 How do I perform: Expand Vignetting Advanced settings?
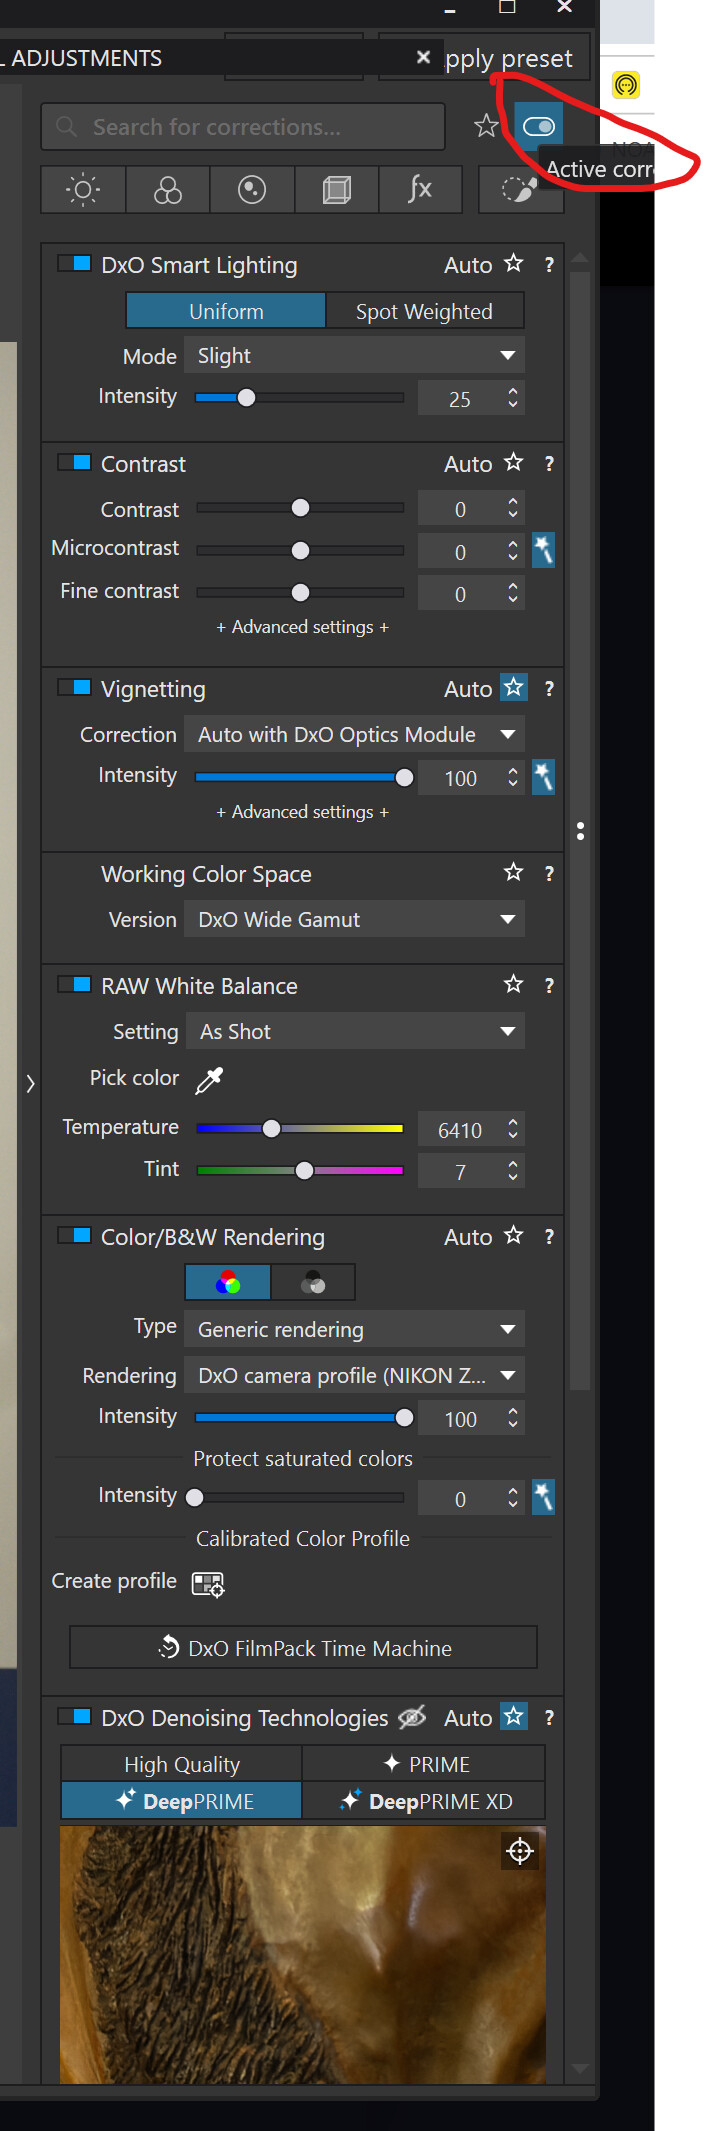[x=302, y=812]
